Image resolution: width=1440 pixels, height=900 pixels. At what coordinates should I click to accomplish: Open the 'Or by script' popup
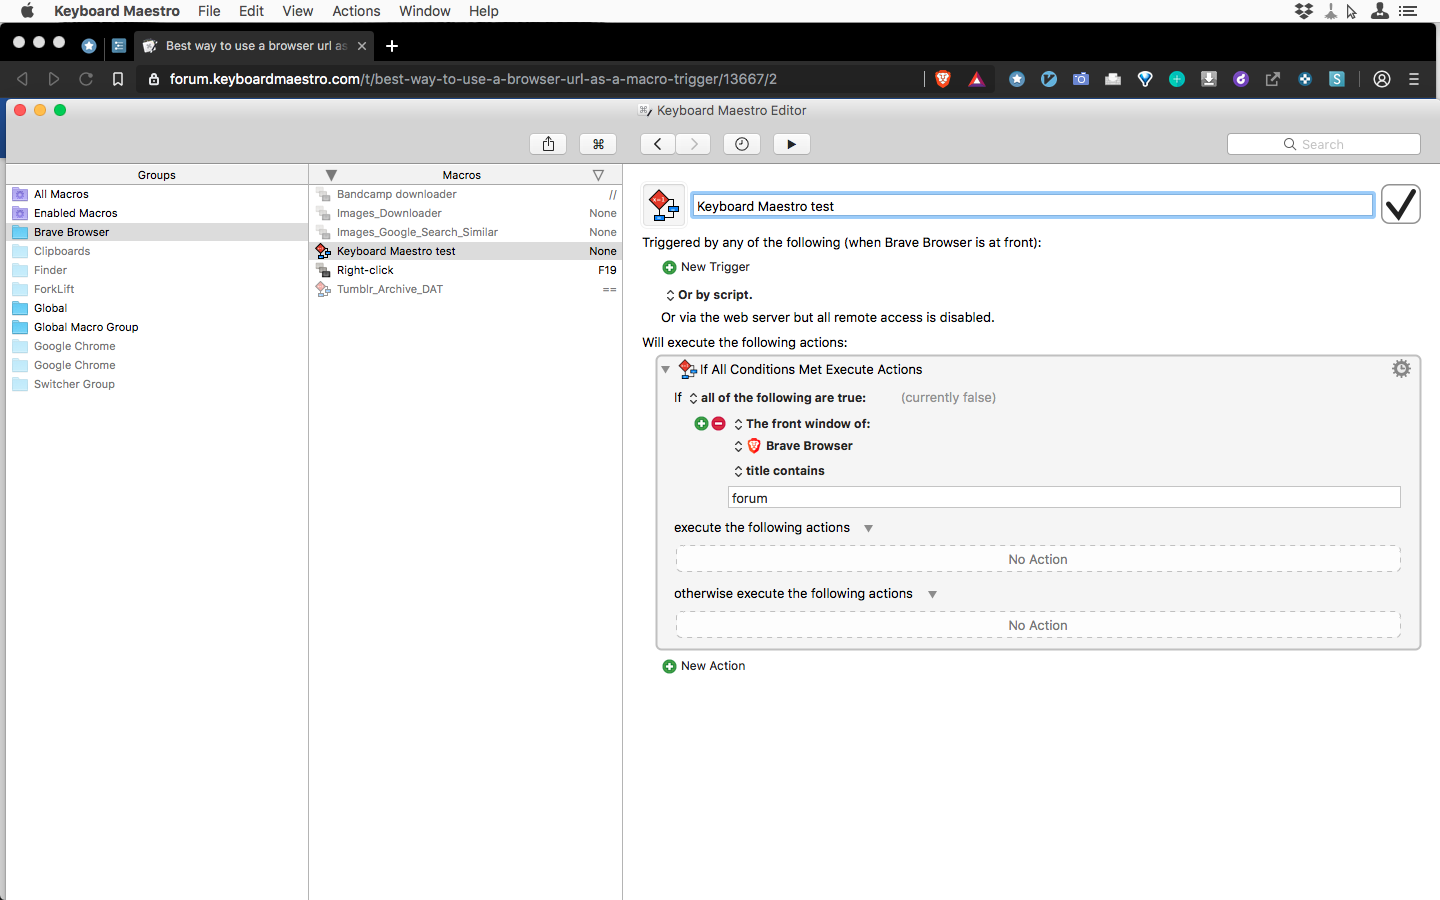click(709, 295)
